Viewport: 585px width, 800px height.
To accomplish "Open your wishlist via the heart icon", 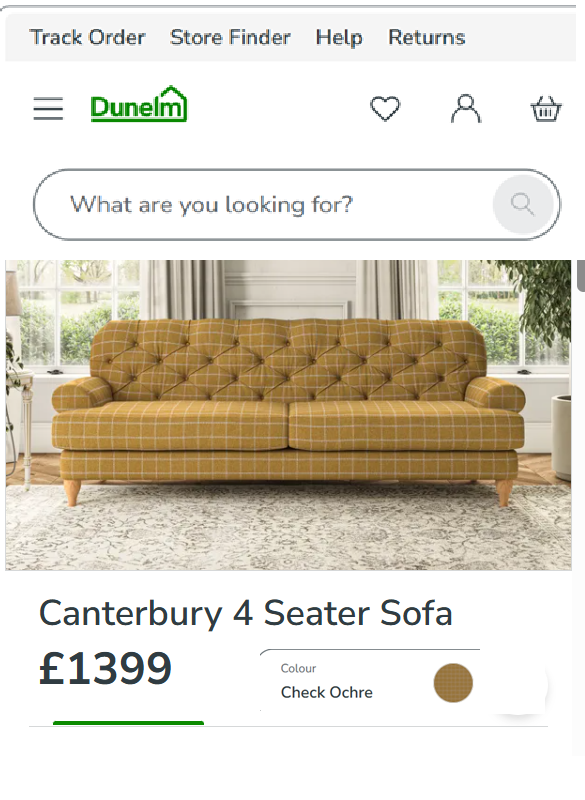I will click(x=386, y=108).
